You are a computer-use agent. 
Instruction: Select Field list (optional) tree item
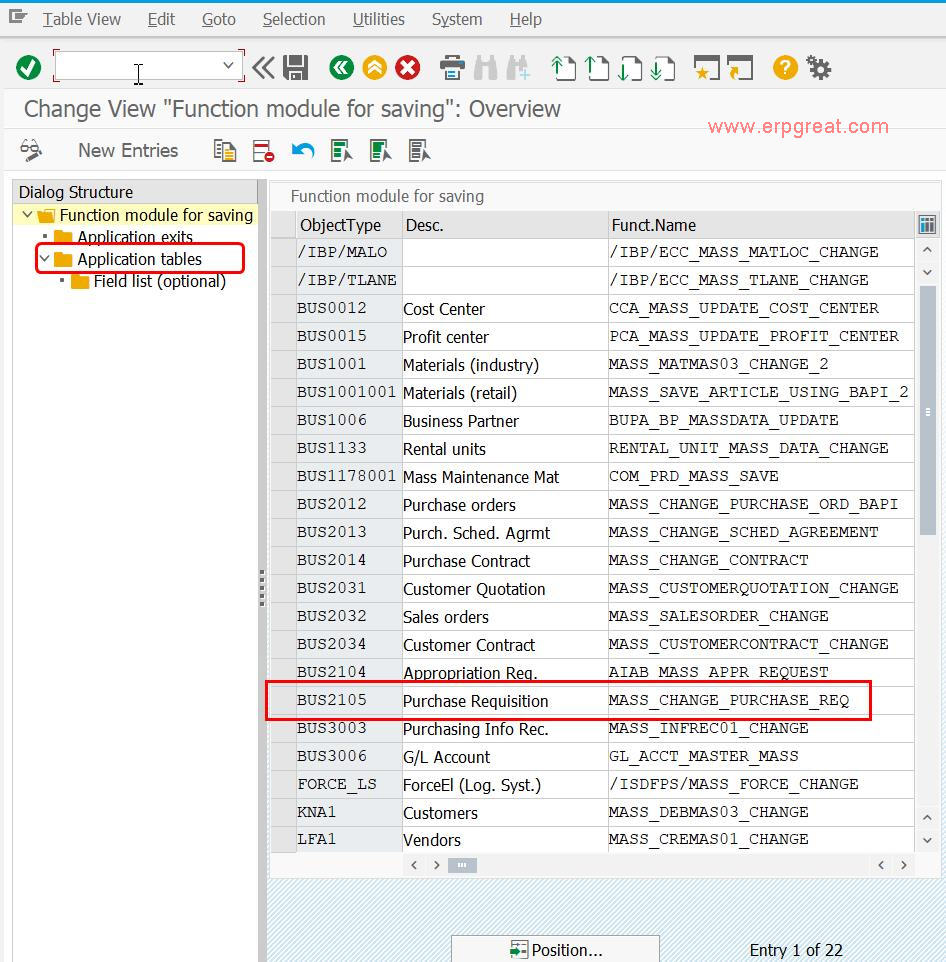pos(160,281)
